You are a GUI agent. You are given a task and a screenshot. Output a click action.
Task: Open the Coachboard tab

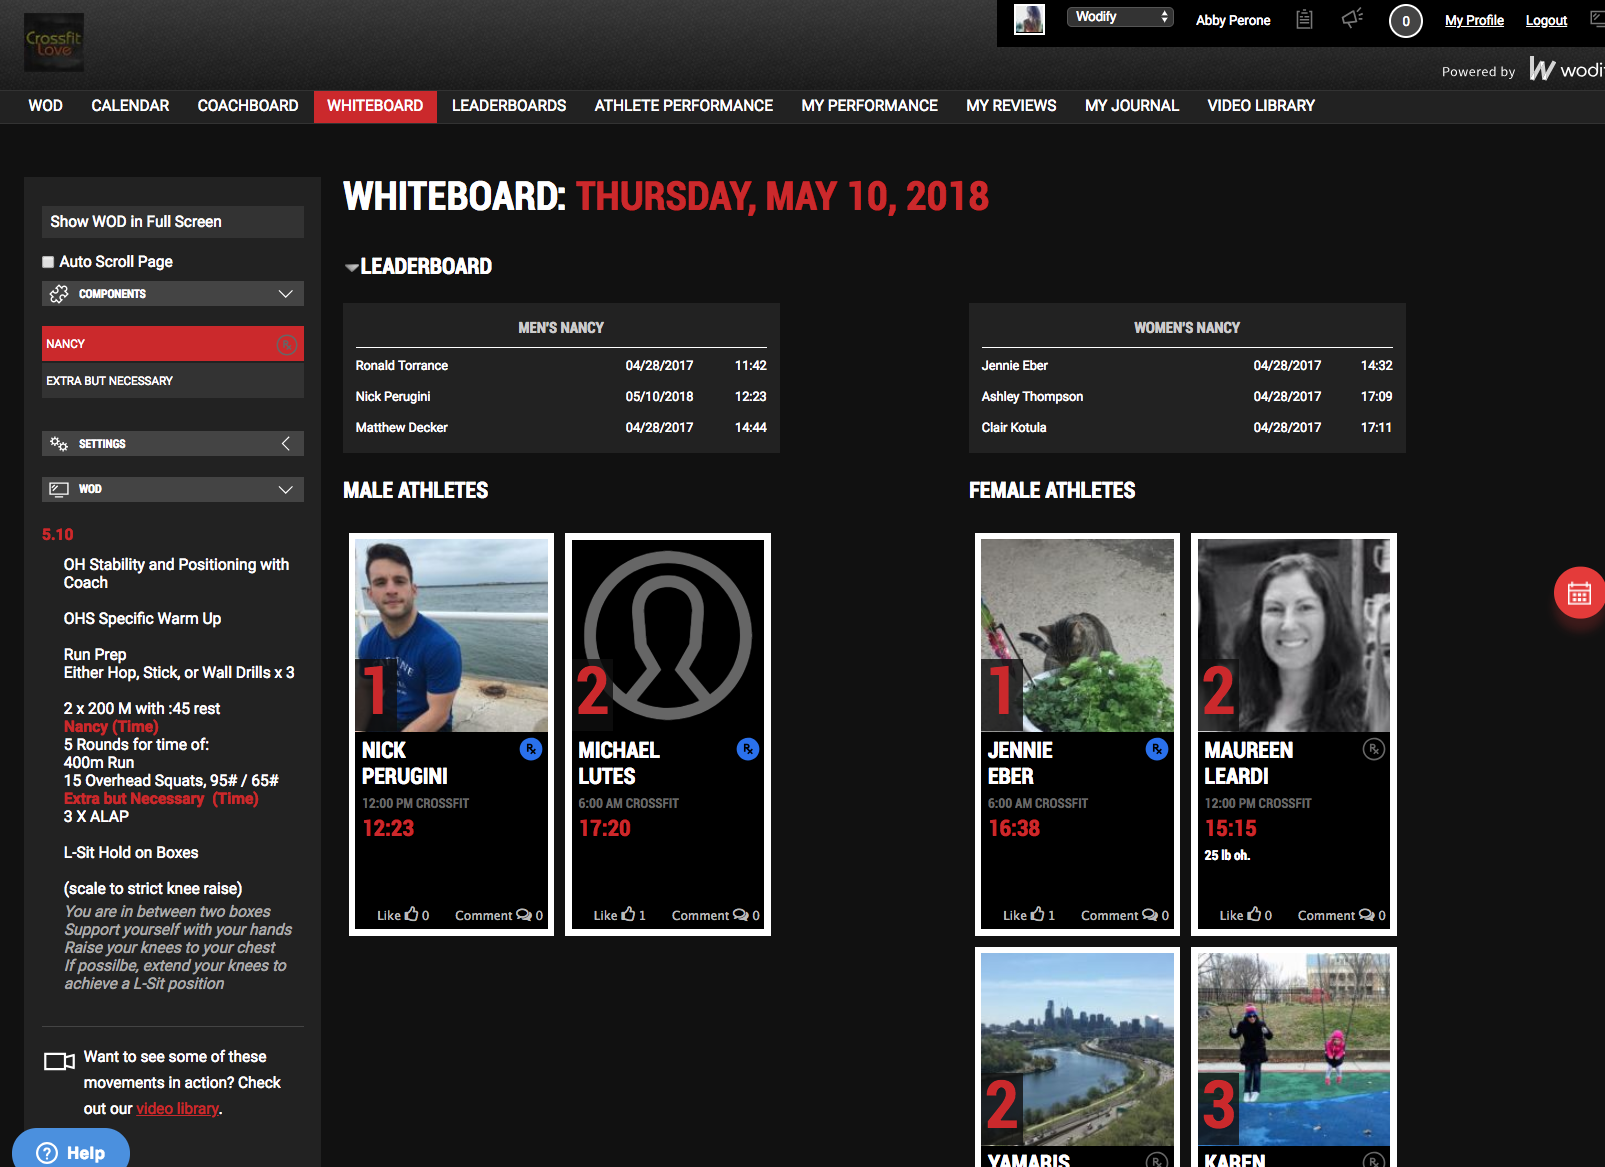(248, 106)
